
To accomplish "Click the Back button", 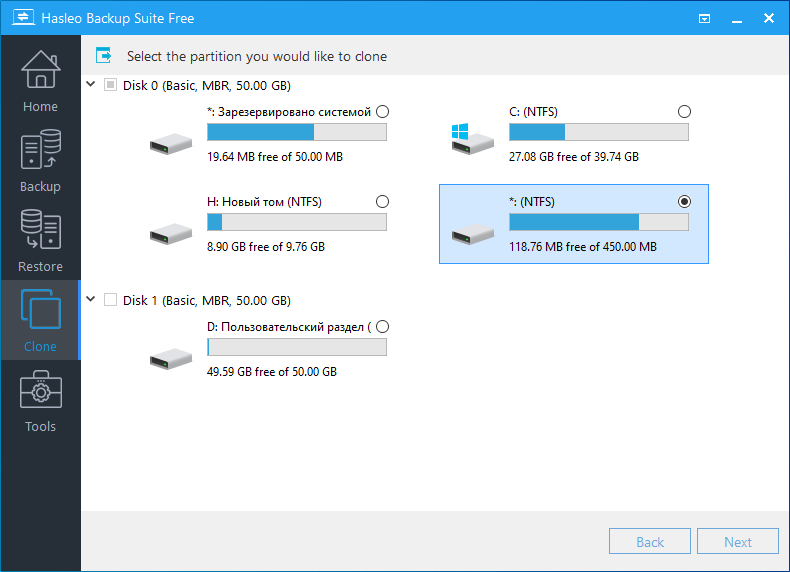I will [x=649, y=541].
